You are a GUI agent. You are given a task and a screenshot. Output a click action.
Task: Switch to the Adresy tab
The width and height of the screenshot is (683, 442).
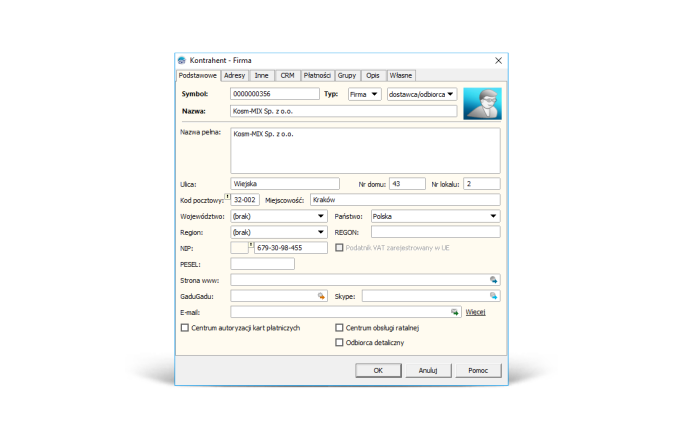[x=235, y=75]
